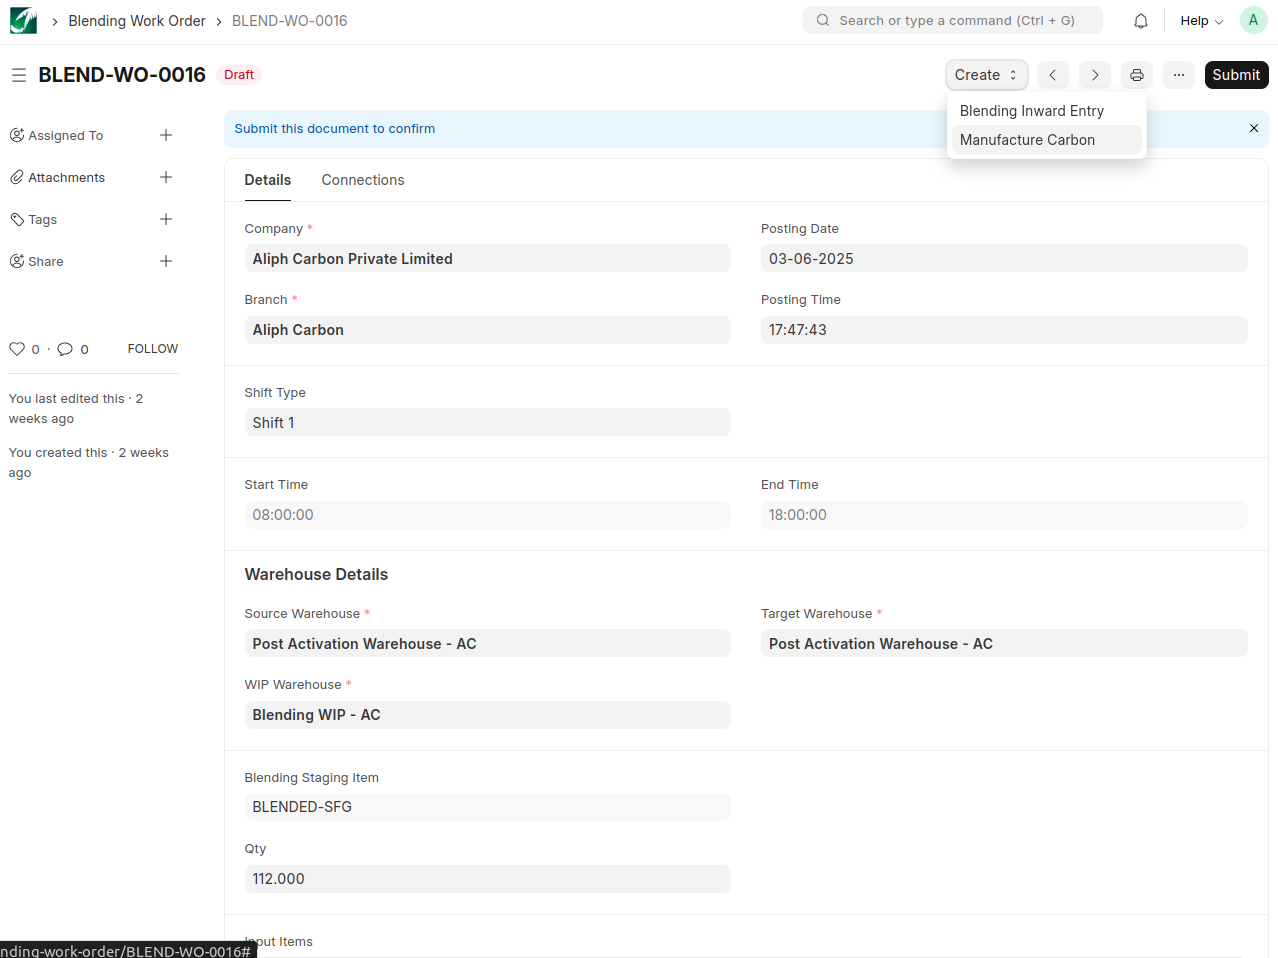
Task: Toggle sidebar with hamburger icon
Action: click(19, 75)
